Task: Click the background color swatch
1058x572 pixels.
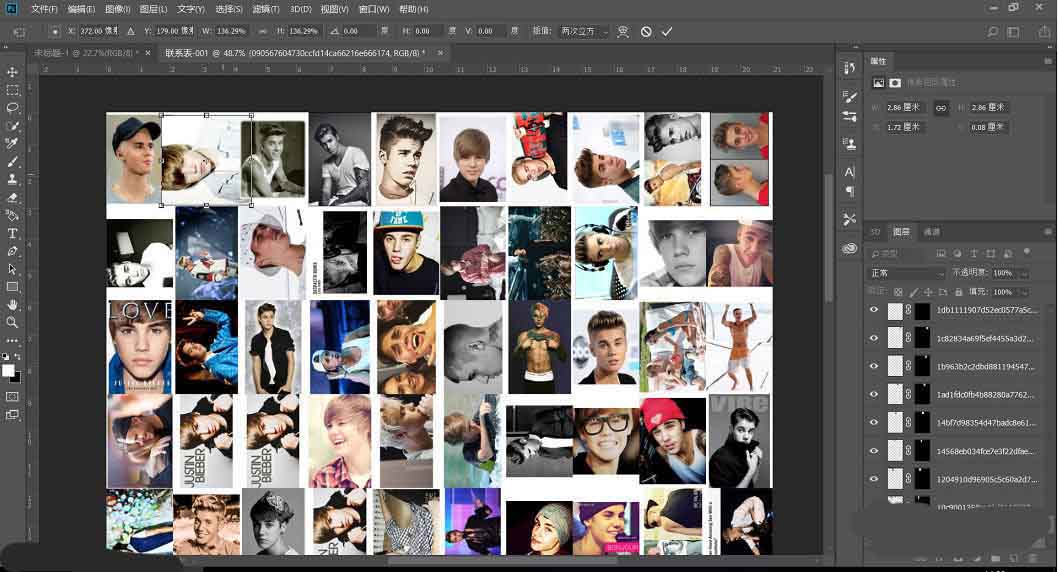Action: [x=16, y=378]
